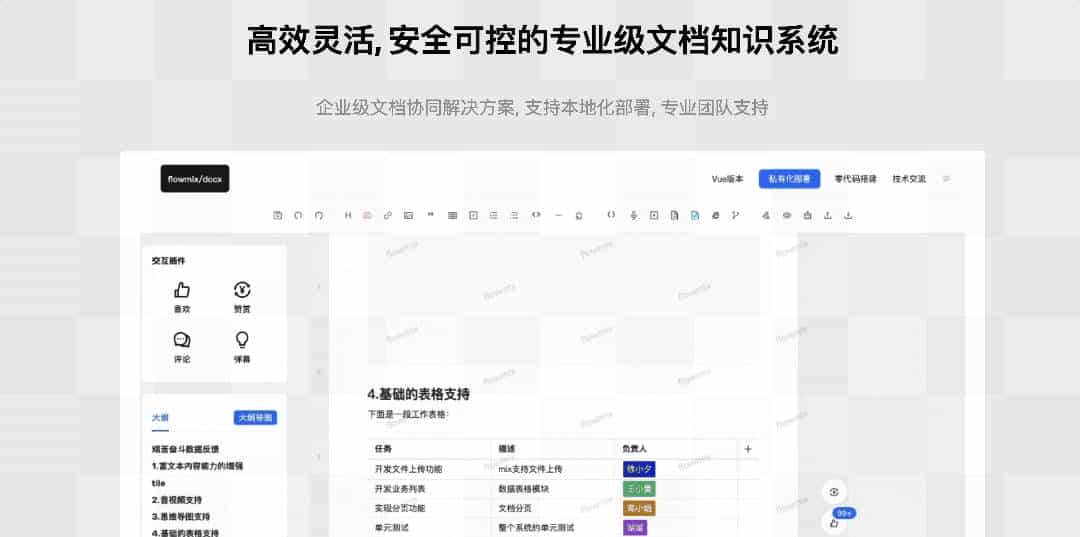Open the 评论 comment bubble widget
The width and height of the screenshot is (1080, 537).
[x=182, y=348]
